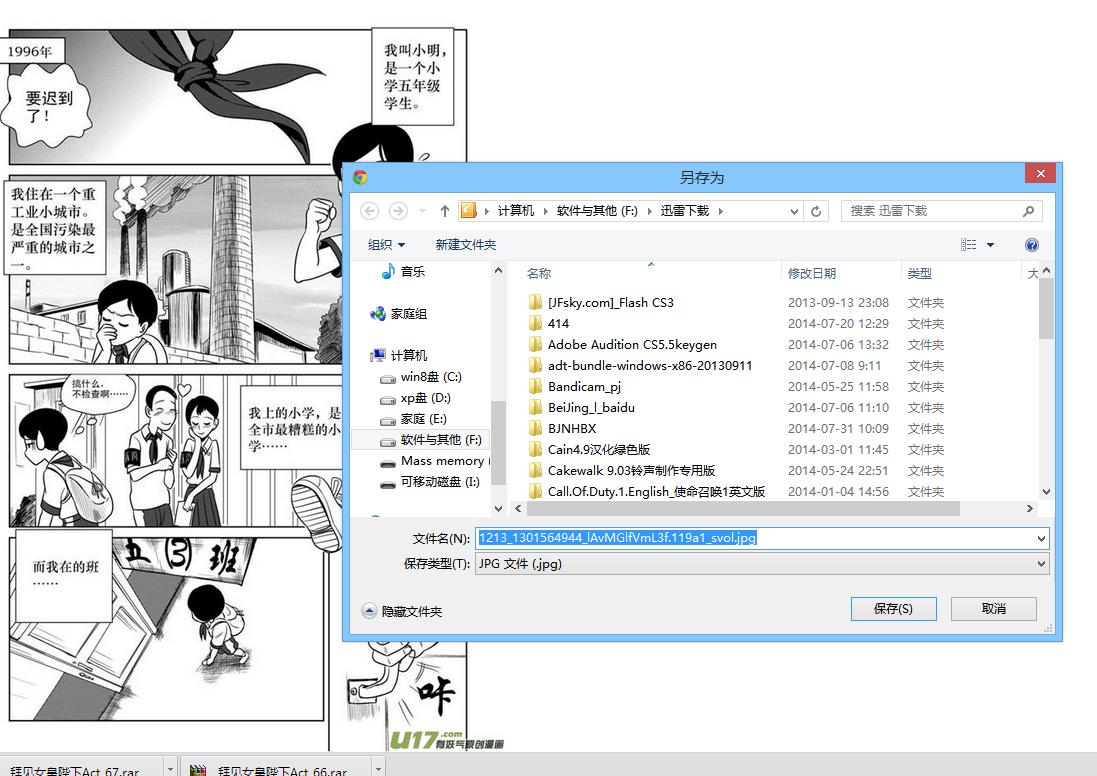Viewport: 1097px width, 776px height.
Task: Click 迅雷下载 in the address path
Action: click(x=684, y=211)
